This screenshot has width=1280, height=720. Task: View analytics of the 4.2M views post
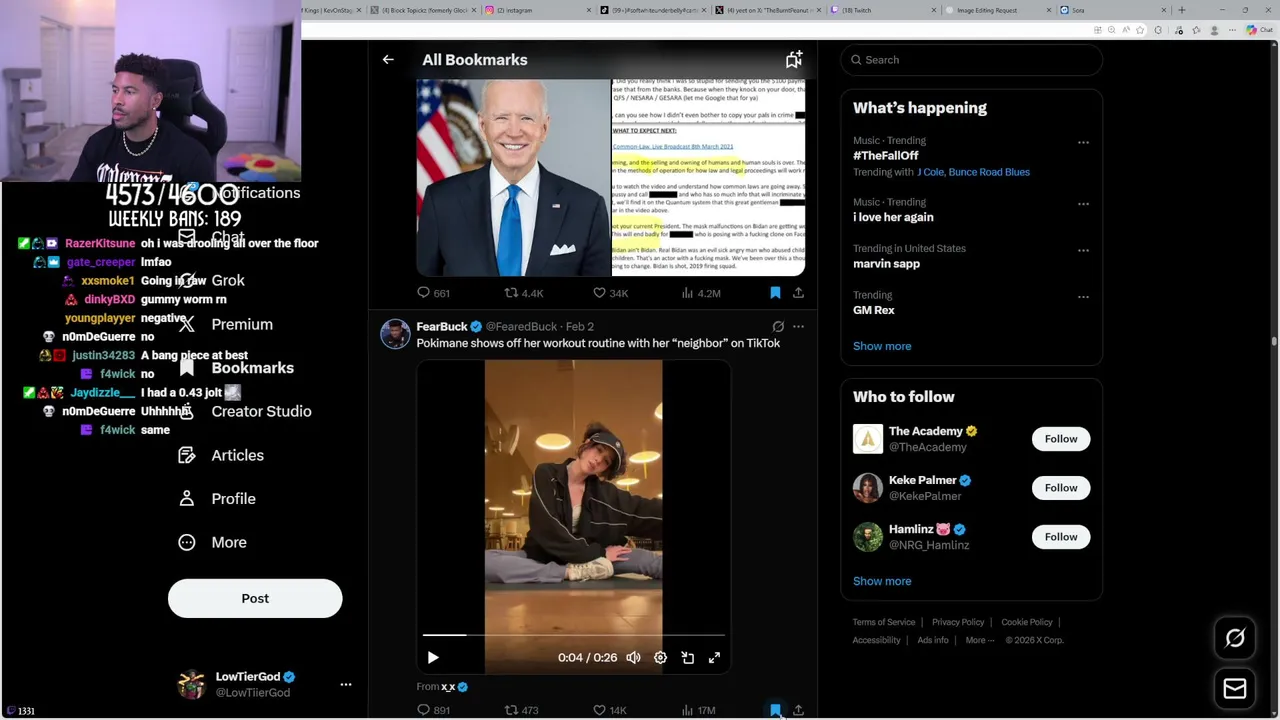(x=700, y=293)
